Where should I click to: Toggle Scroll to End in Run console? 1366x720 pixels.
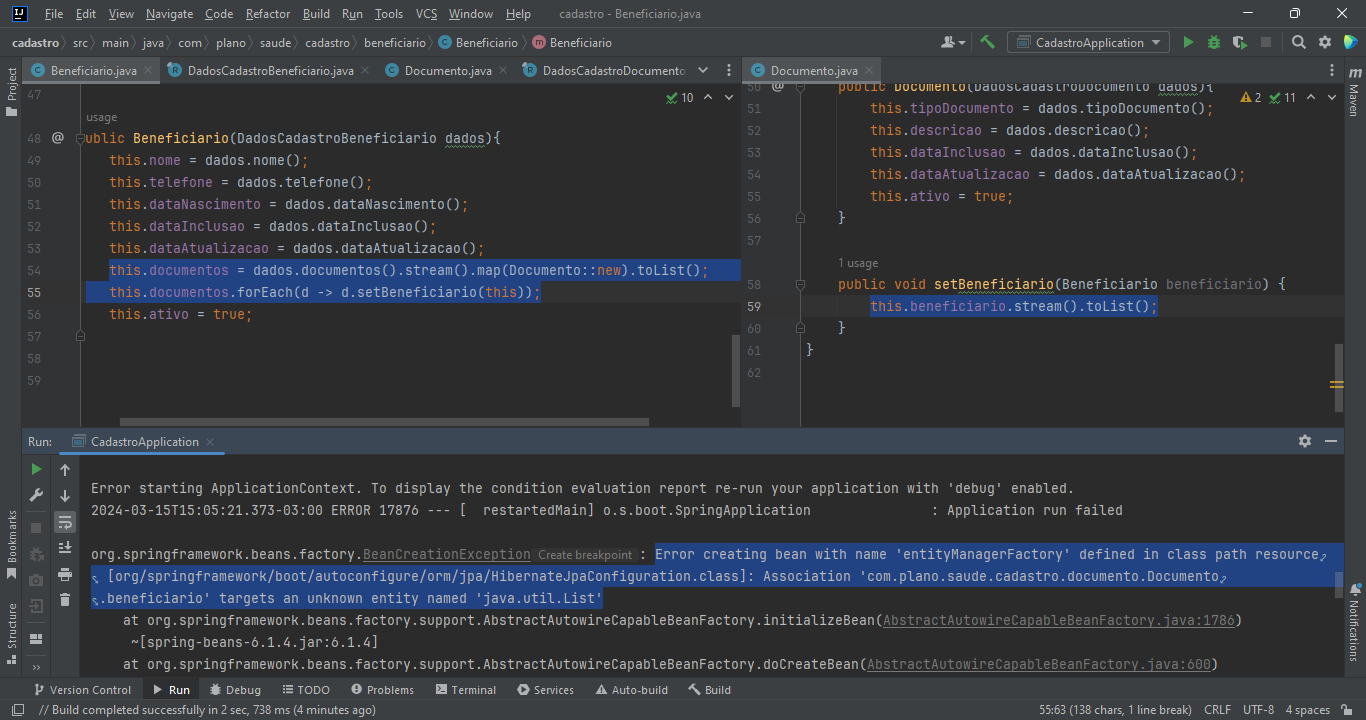(x=65, y=547)
